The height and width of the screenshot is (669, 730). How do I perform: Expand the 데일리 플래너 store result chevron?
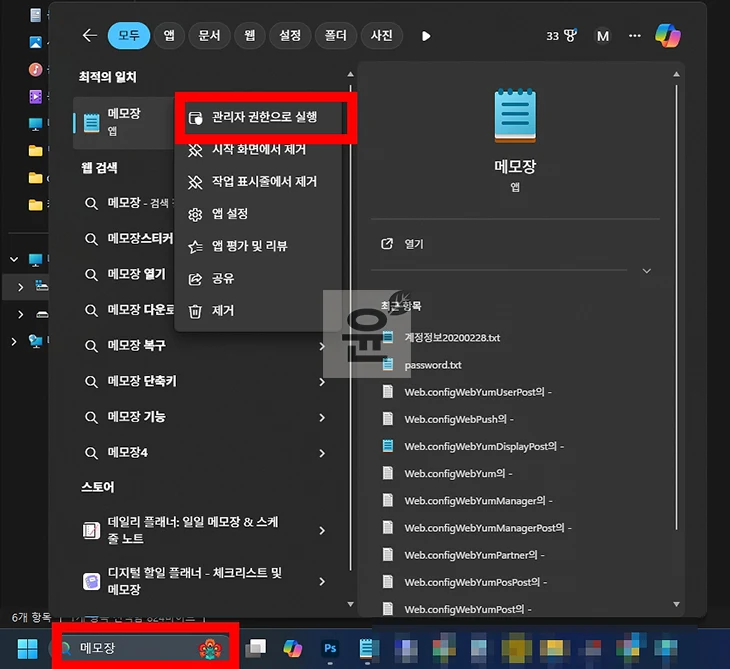coord(322,531)
